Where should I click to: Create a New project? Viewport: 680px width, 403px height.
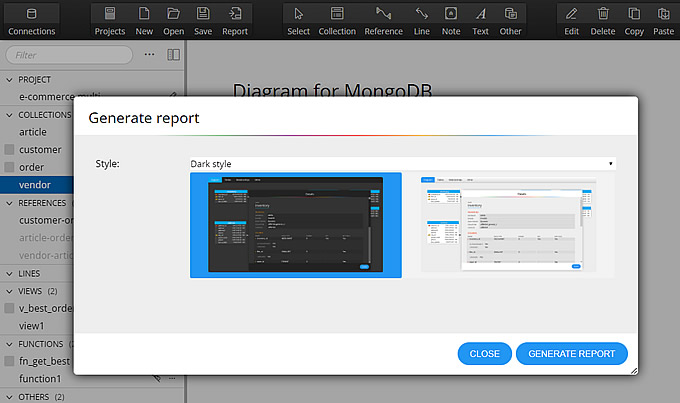[x=144, y=20]
